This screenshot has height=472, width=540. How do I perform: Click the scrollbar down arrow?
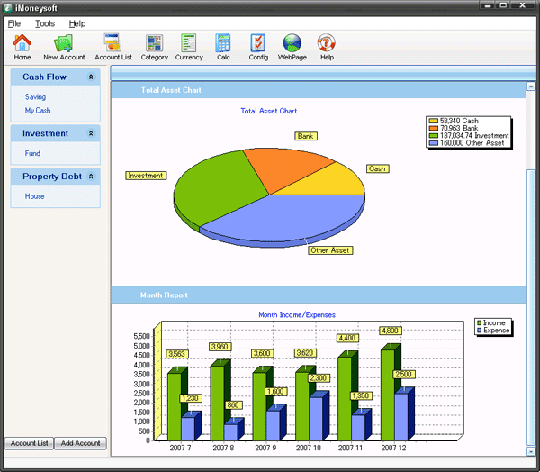pyautogui.click(x=531, y=451)
